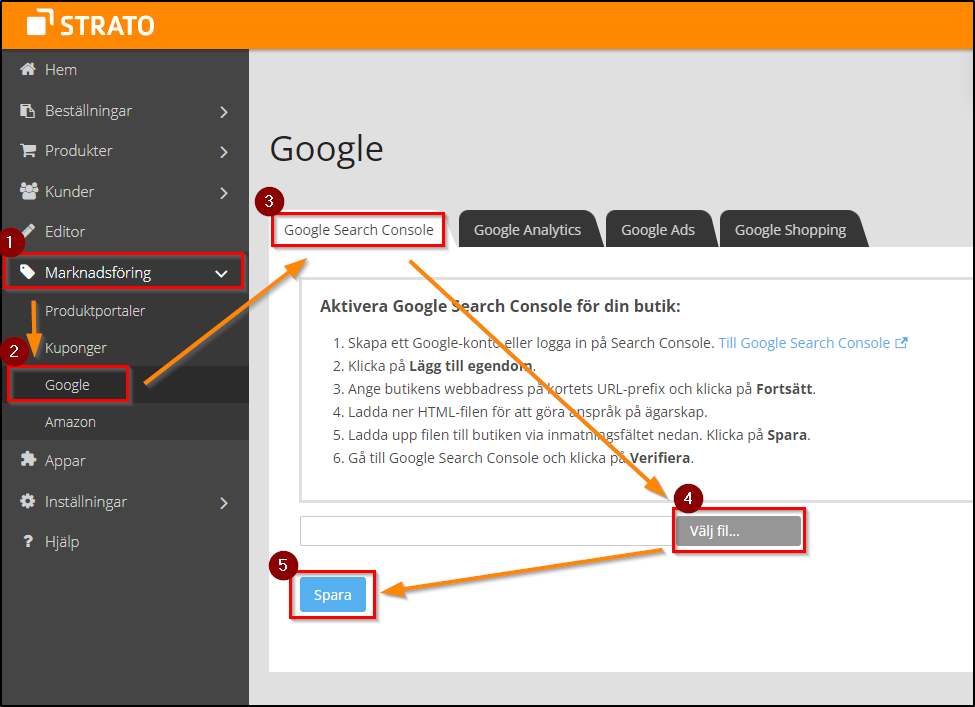
Task: Click the Inställningar gear icon
Action: (x=28, y=502)
